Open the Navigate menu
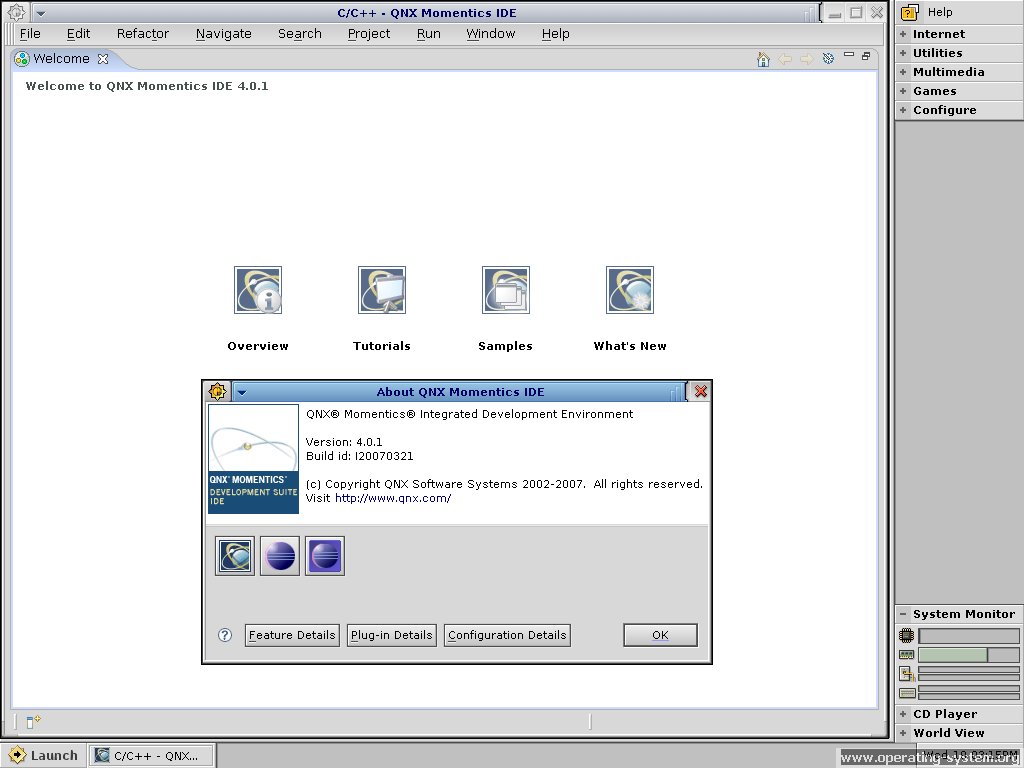 pyautogui.click(x=223, y=34)
